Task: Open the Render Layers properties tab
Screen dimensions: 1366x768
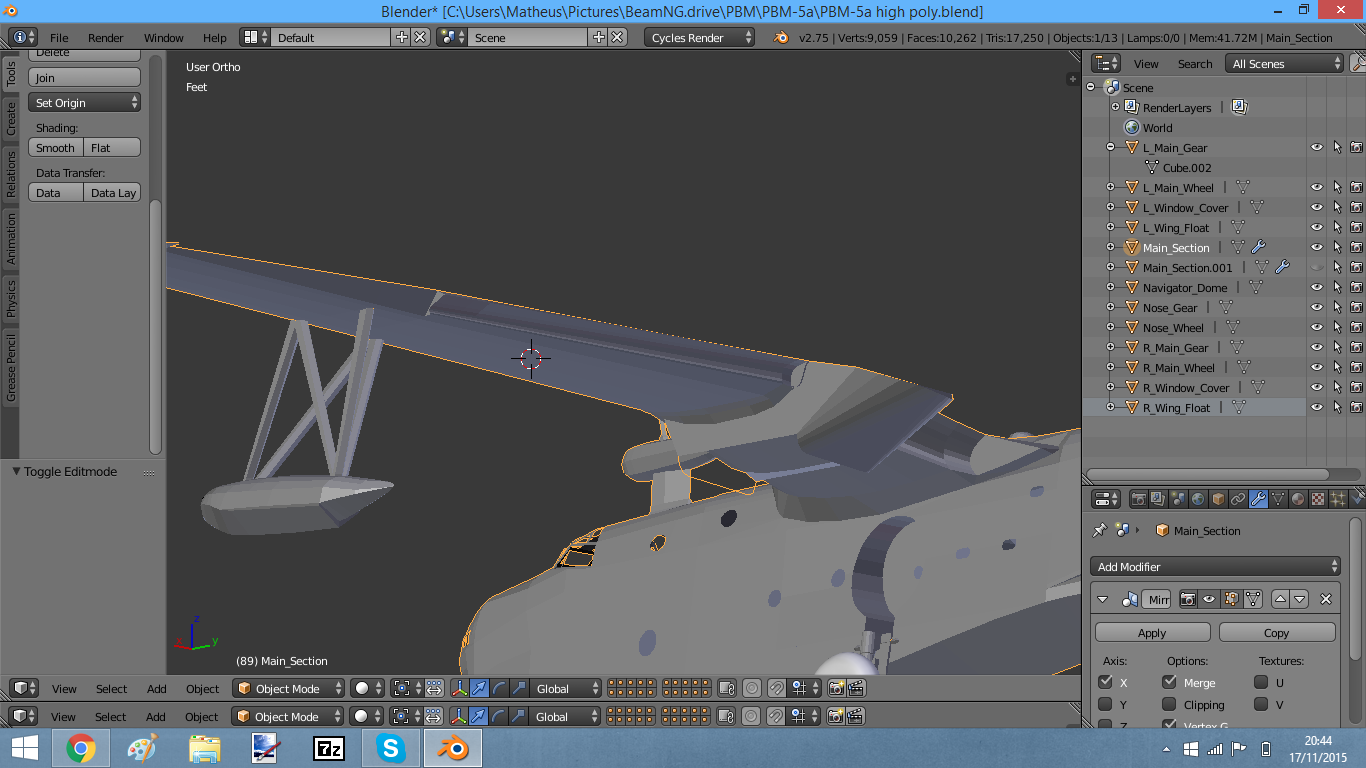Action: (1158, 498)
